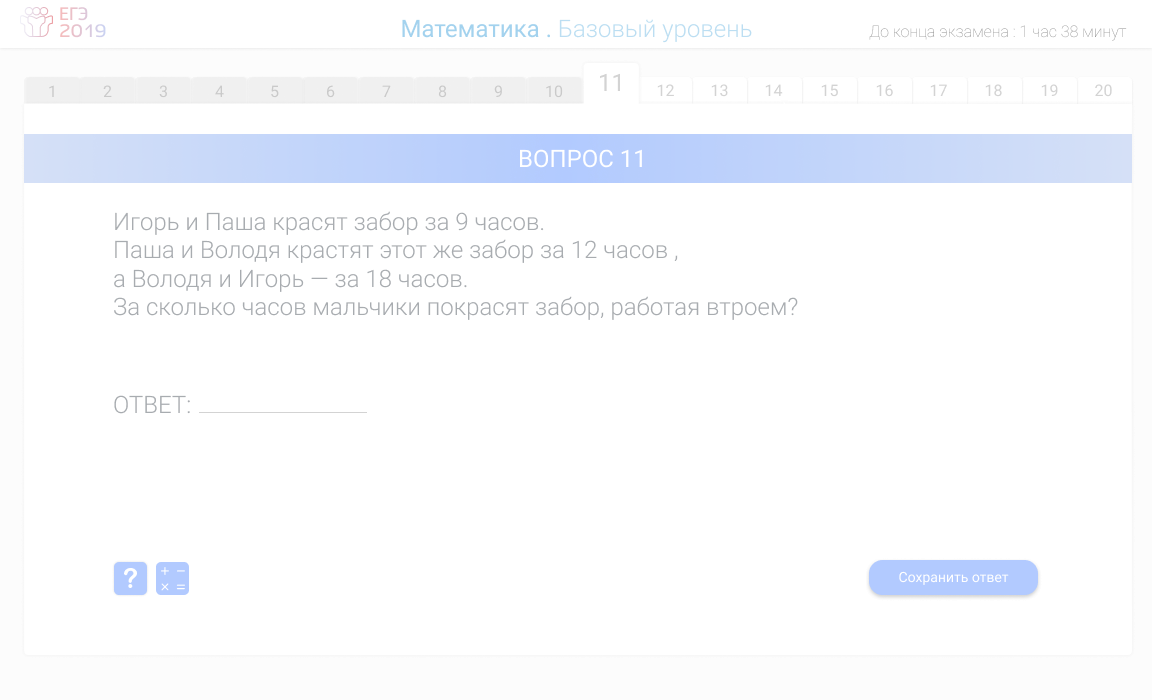Click the active question 11 tab
1152x700 pixels.
coord(610,85)
